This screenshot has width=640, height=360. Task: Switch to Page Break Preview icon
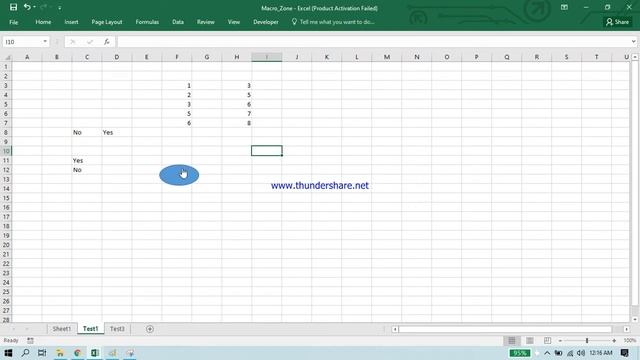pyautogui.click(x=547, y=340)
